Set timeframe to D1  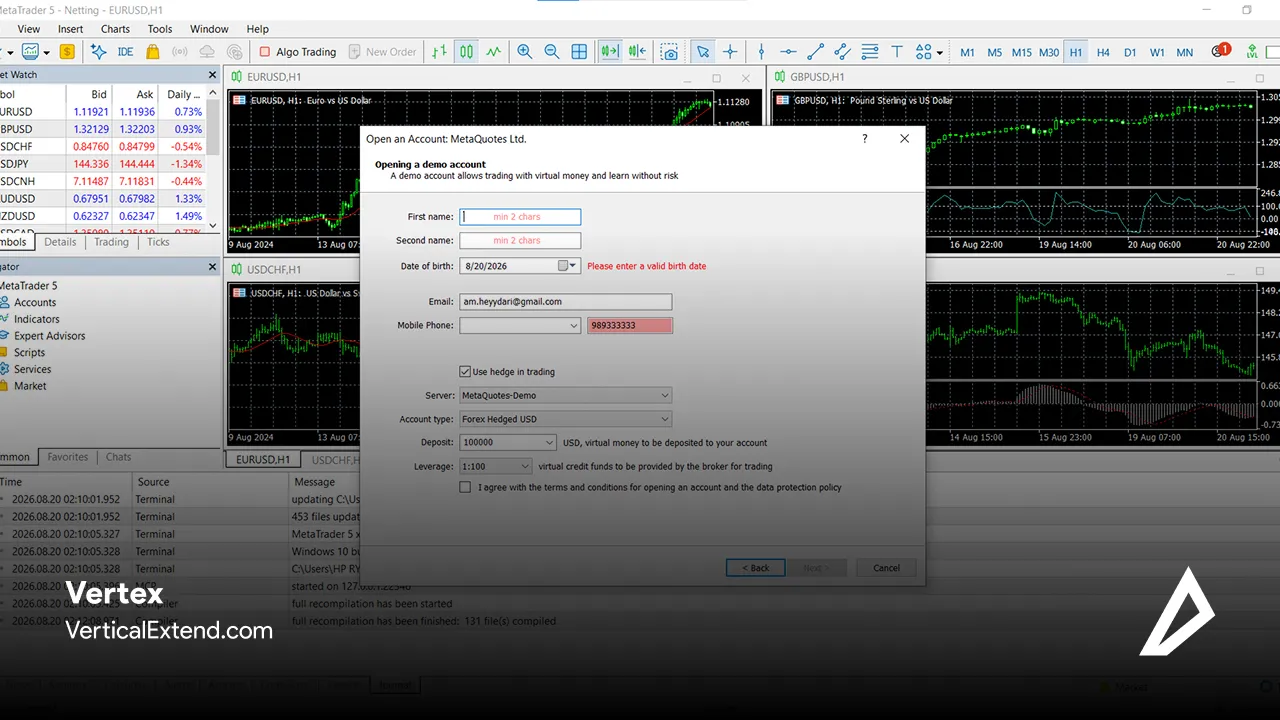click(x=1130, y=52)
